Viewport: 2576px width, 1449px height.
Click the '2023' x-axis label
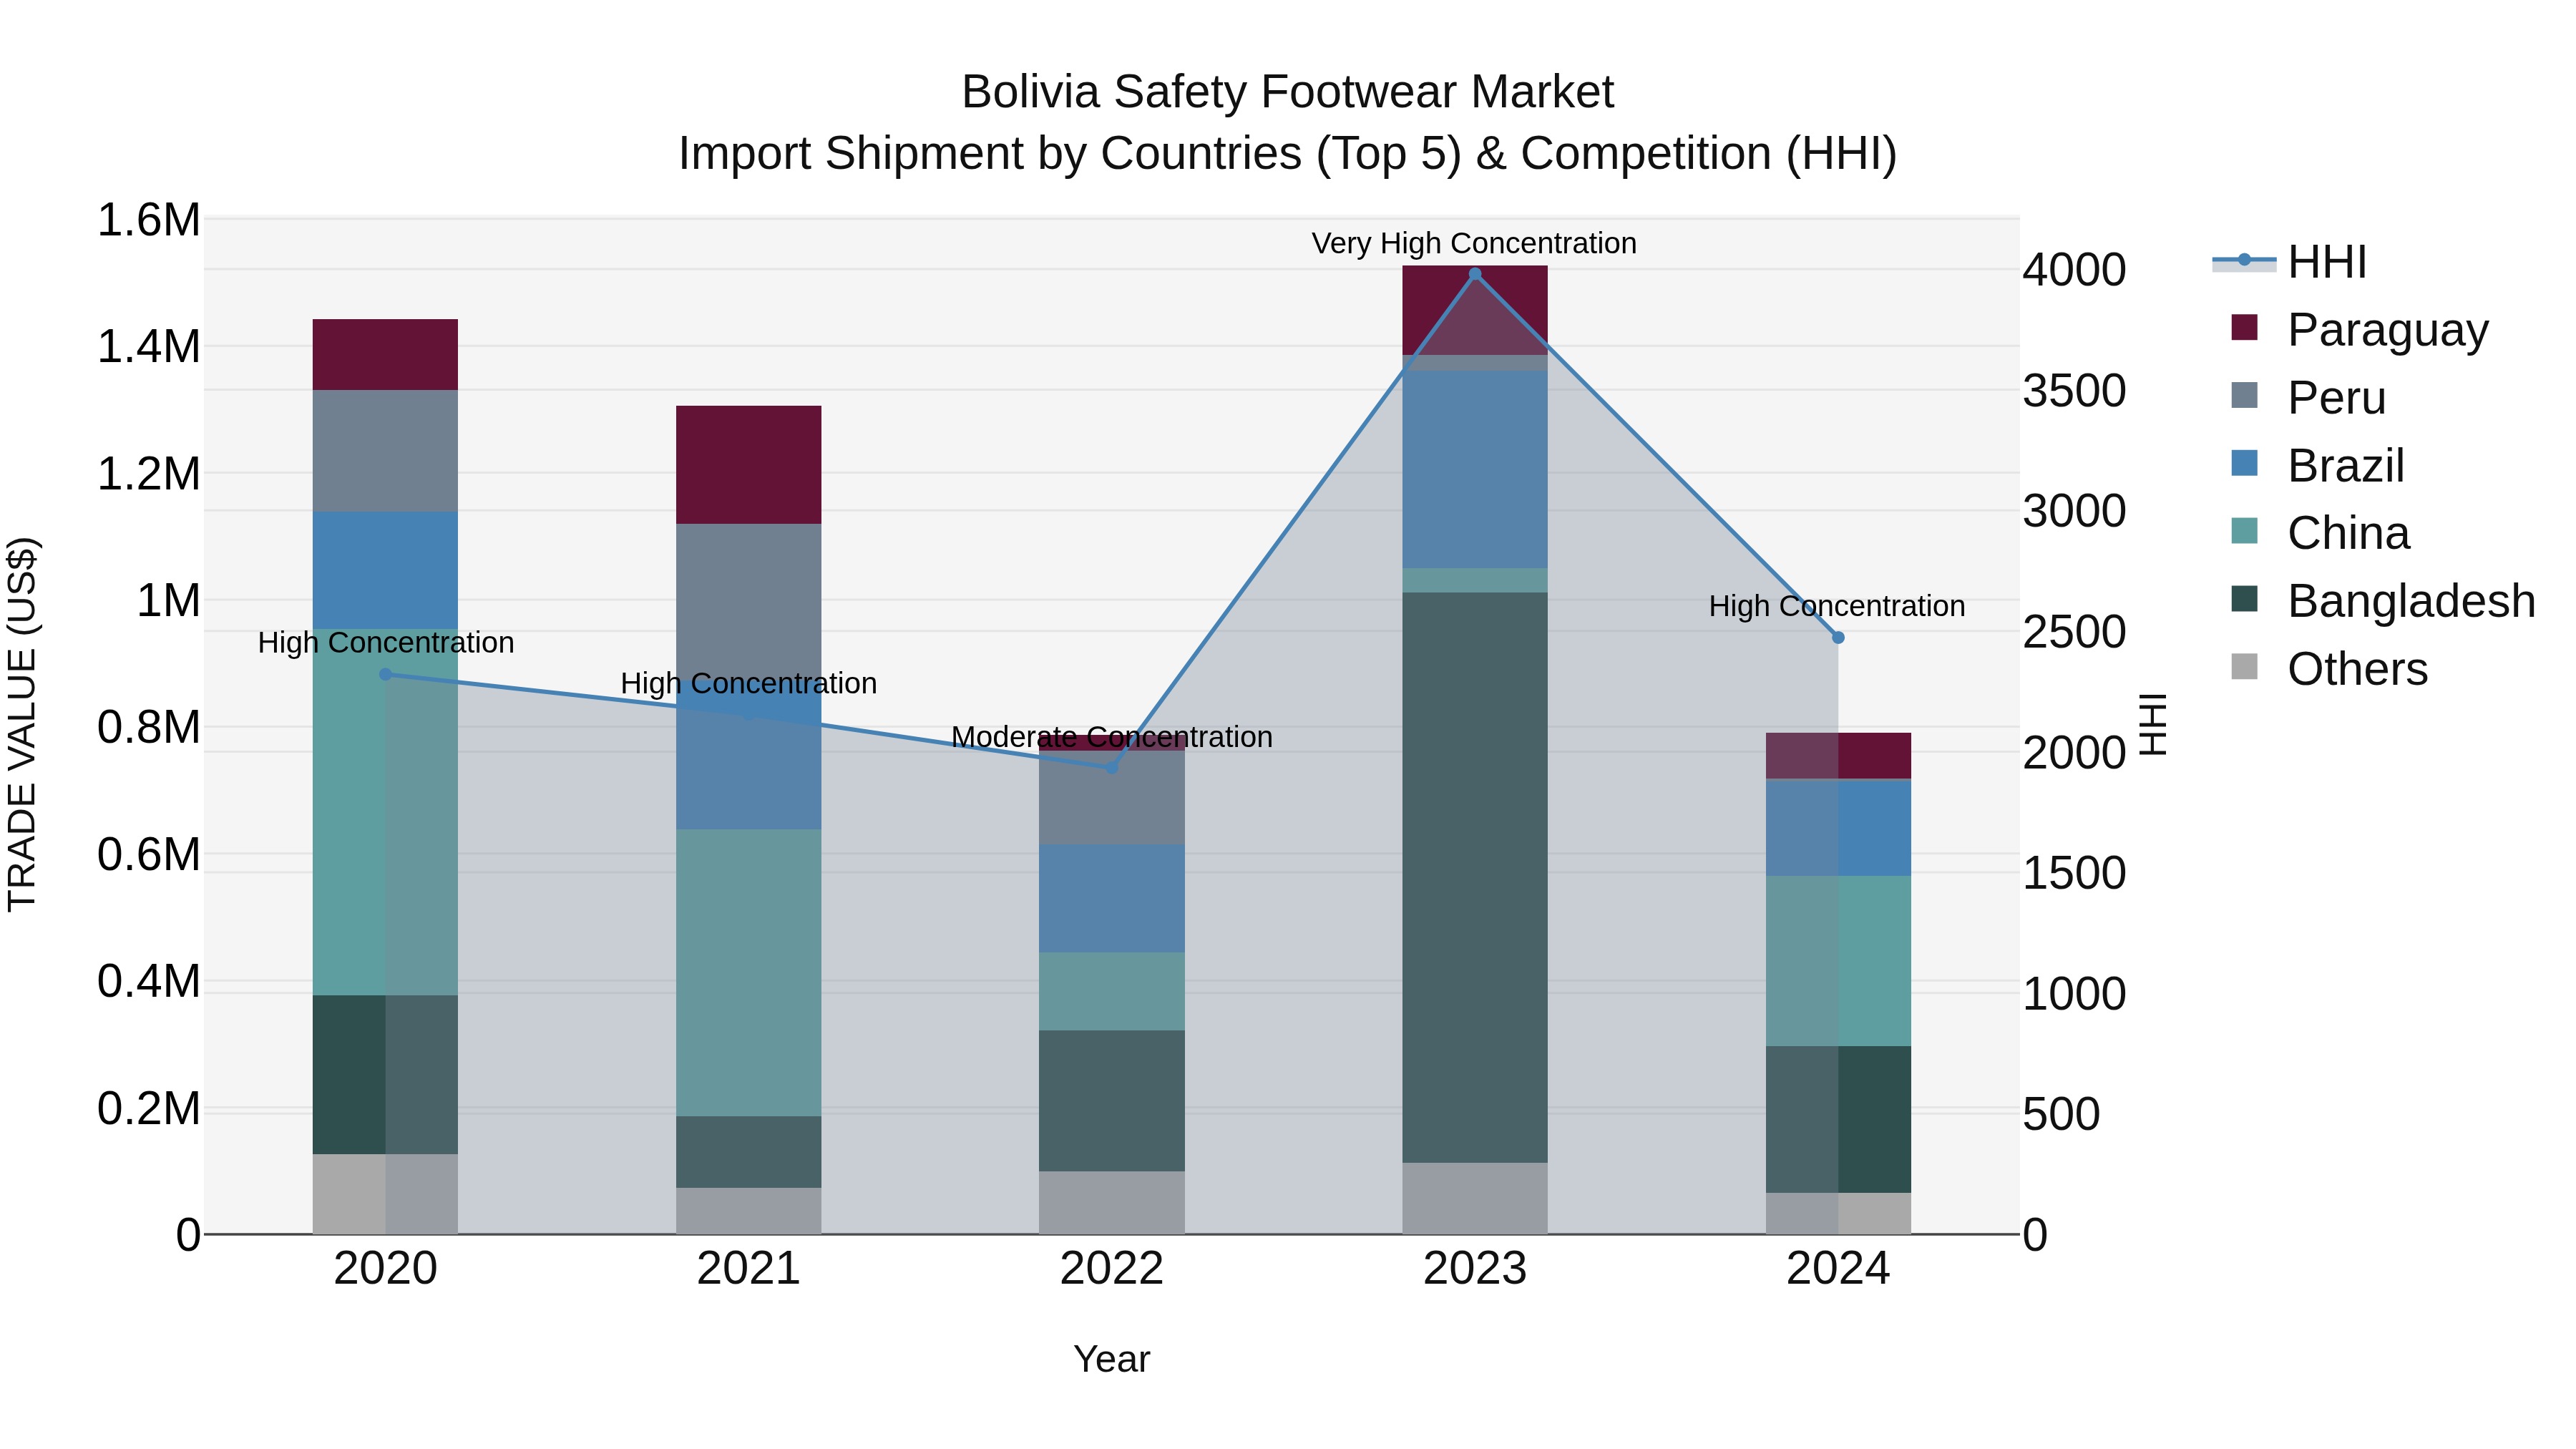[1475, 1269]
